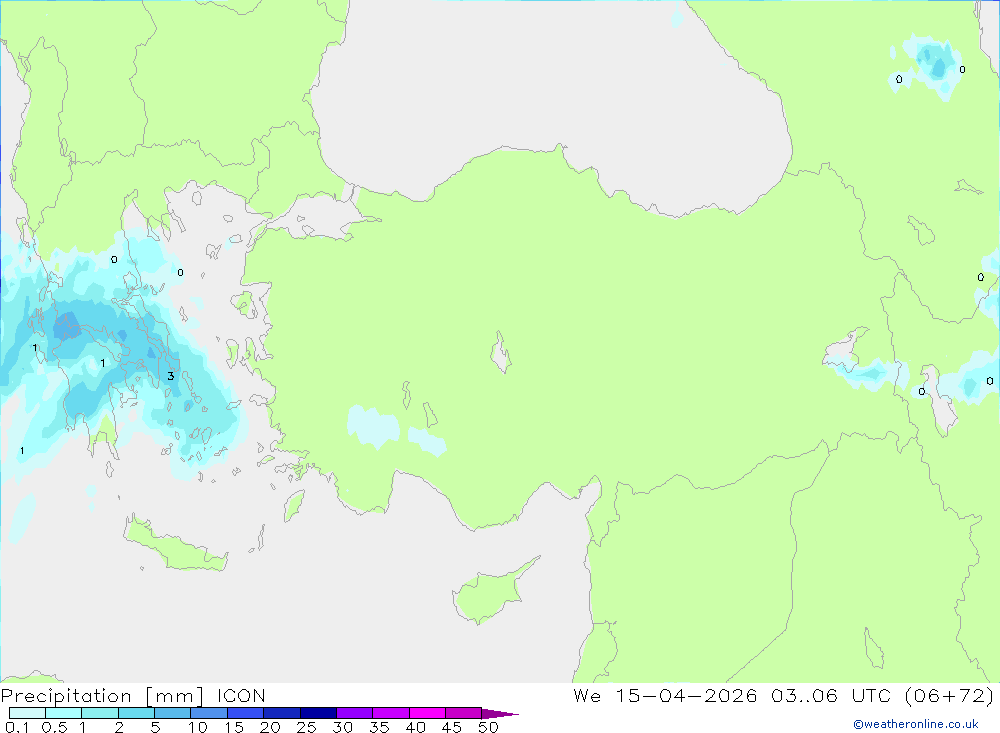Click the 1–2 mm legend color swatch

pyautogui.click(x=100, y=713)
